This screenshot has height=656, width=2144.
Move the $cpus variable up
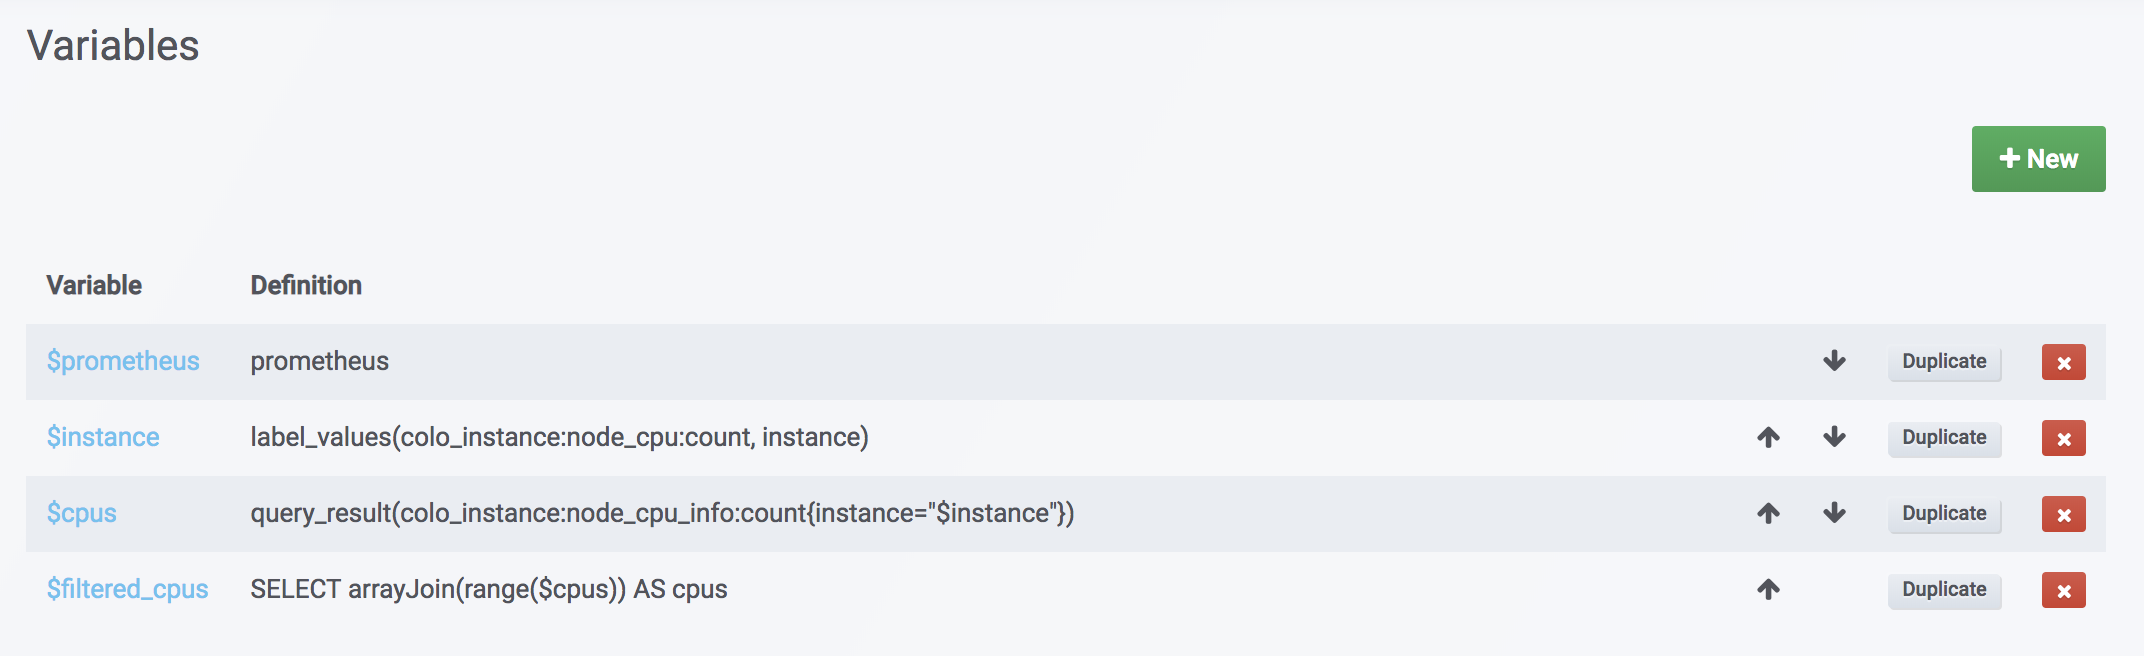[x=1770, y=514]
